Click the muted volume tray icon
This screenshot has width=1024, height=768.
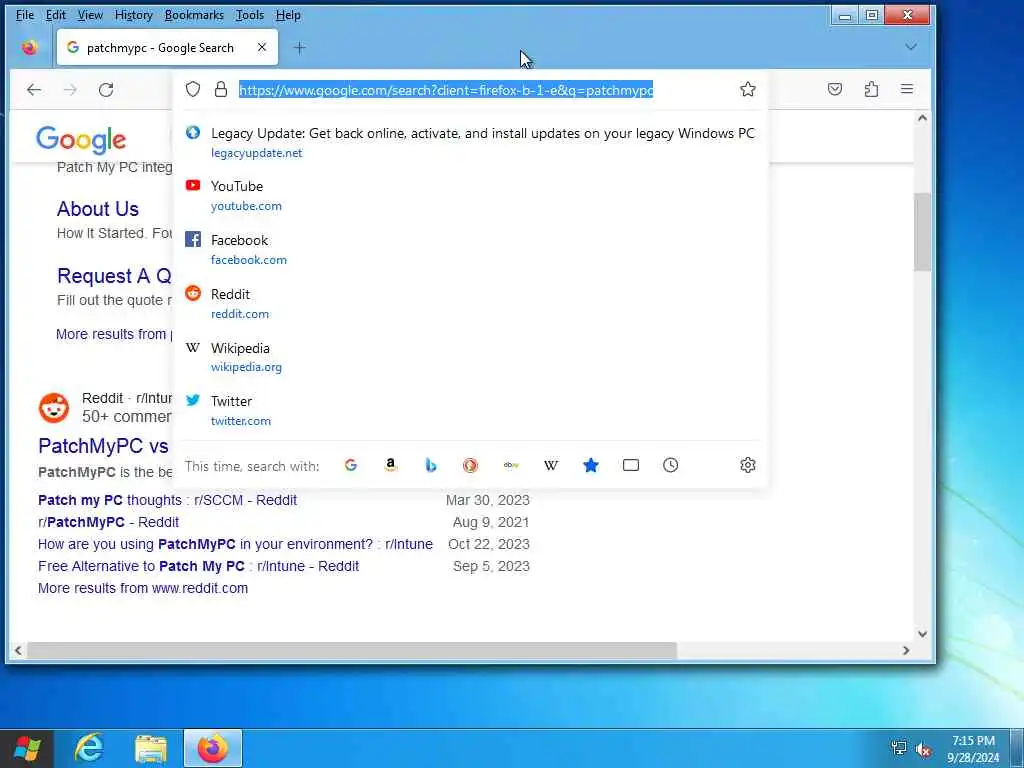(924, 749)
